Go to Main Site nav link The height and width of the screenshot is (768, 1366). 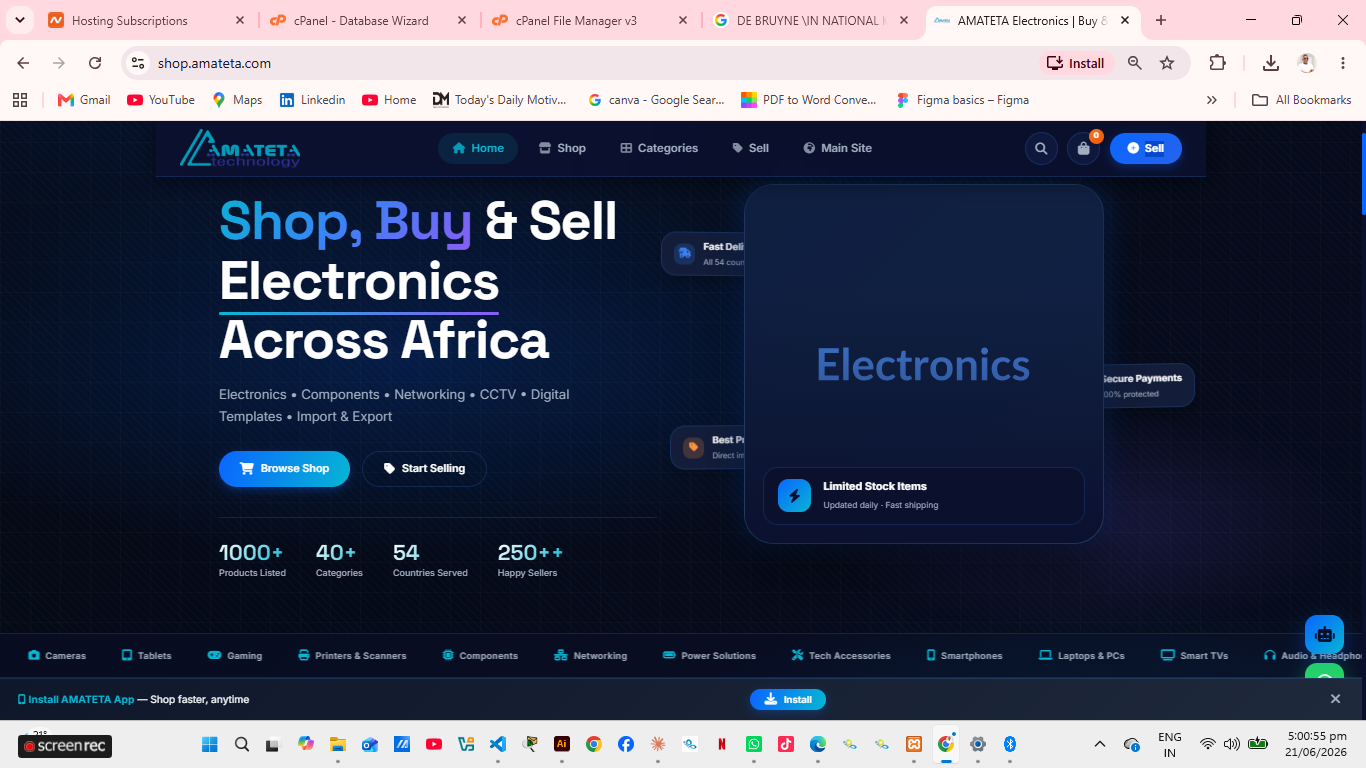(837, 148)
